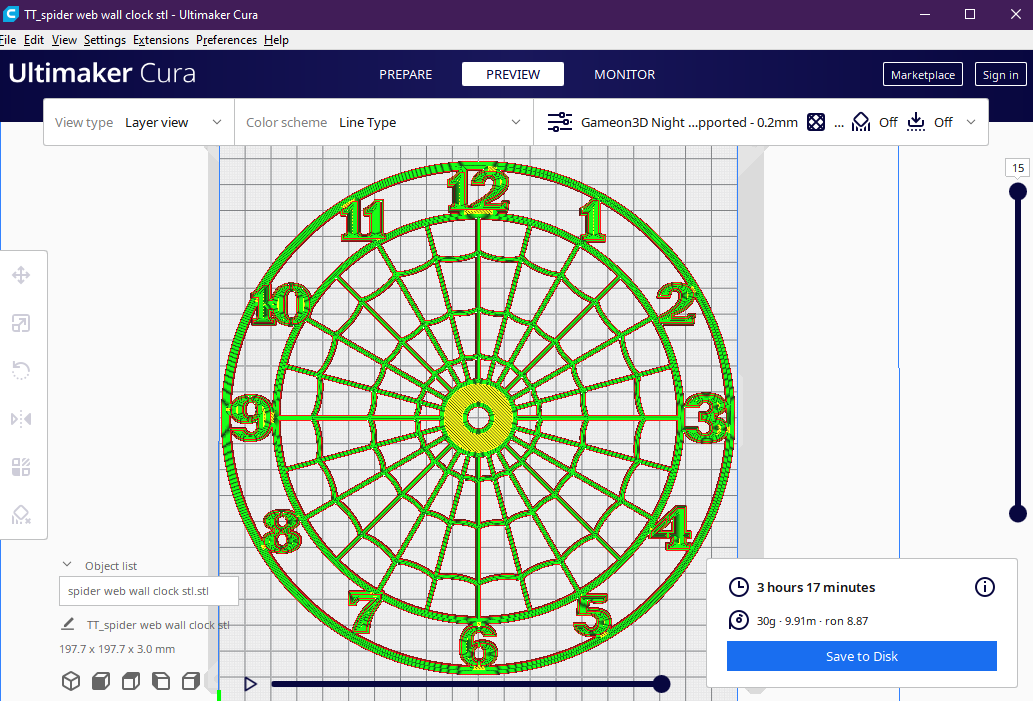The height and width of the screenshot is (701, 1033).
Task: Click the Gameon3D Night profile name
Action: tap(689, 122)
